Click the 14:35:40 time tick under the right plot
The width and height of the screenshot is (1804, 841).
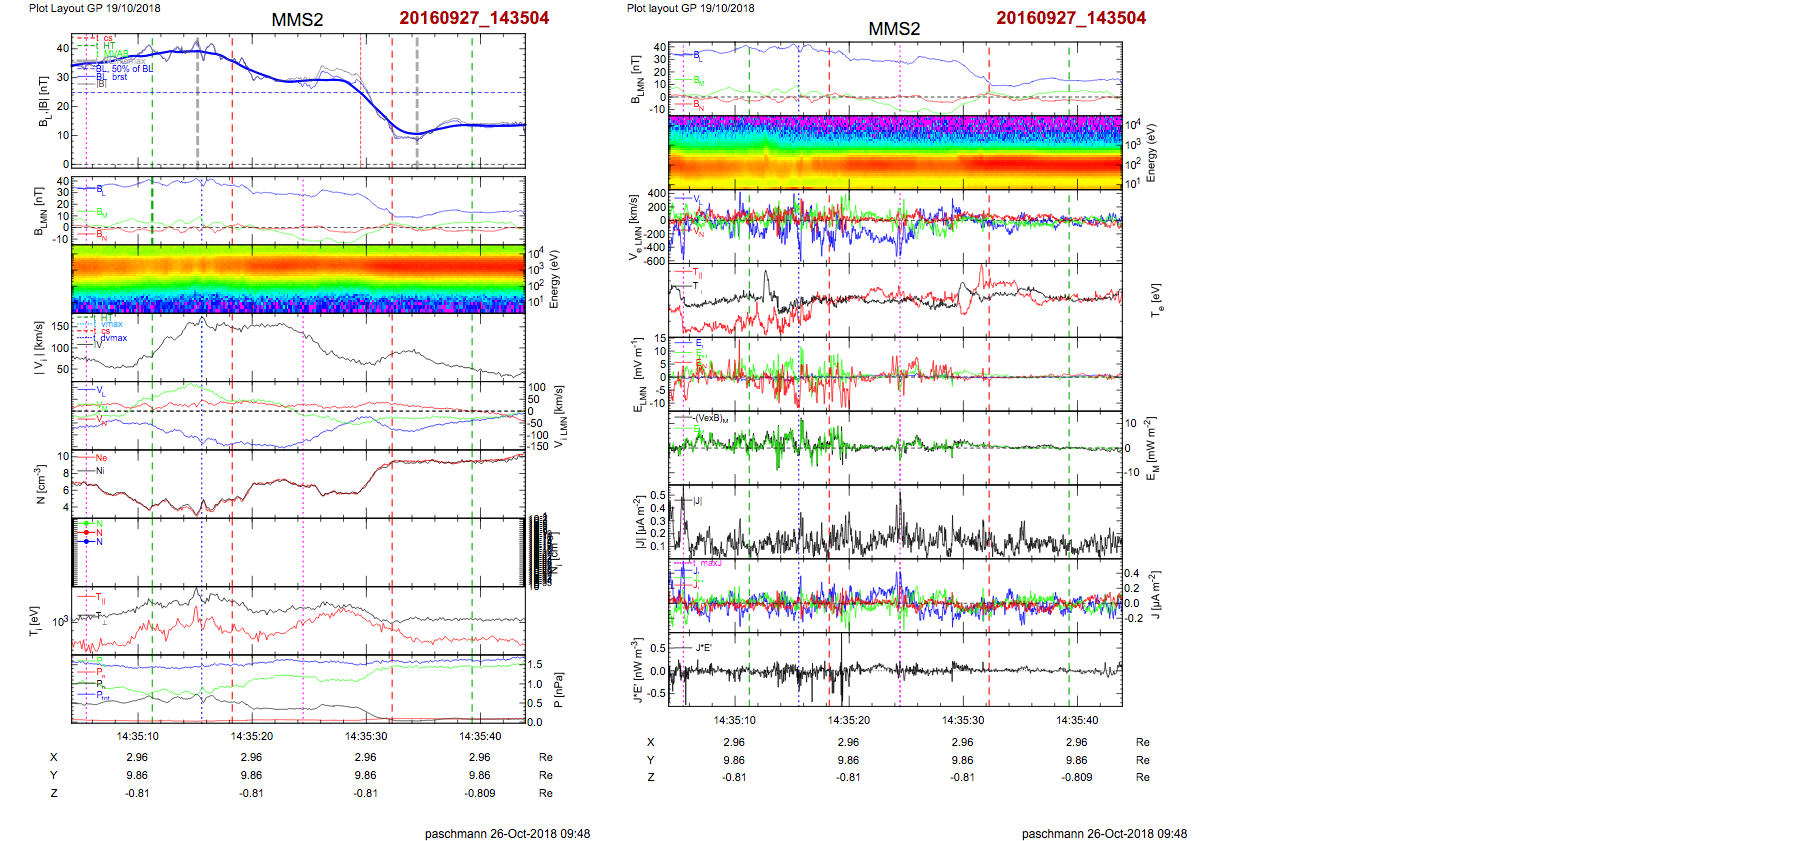[x=1077, y=720]
